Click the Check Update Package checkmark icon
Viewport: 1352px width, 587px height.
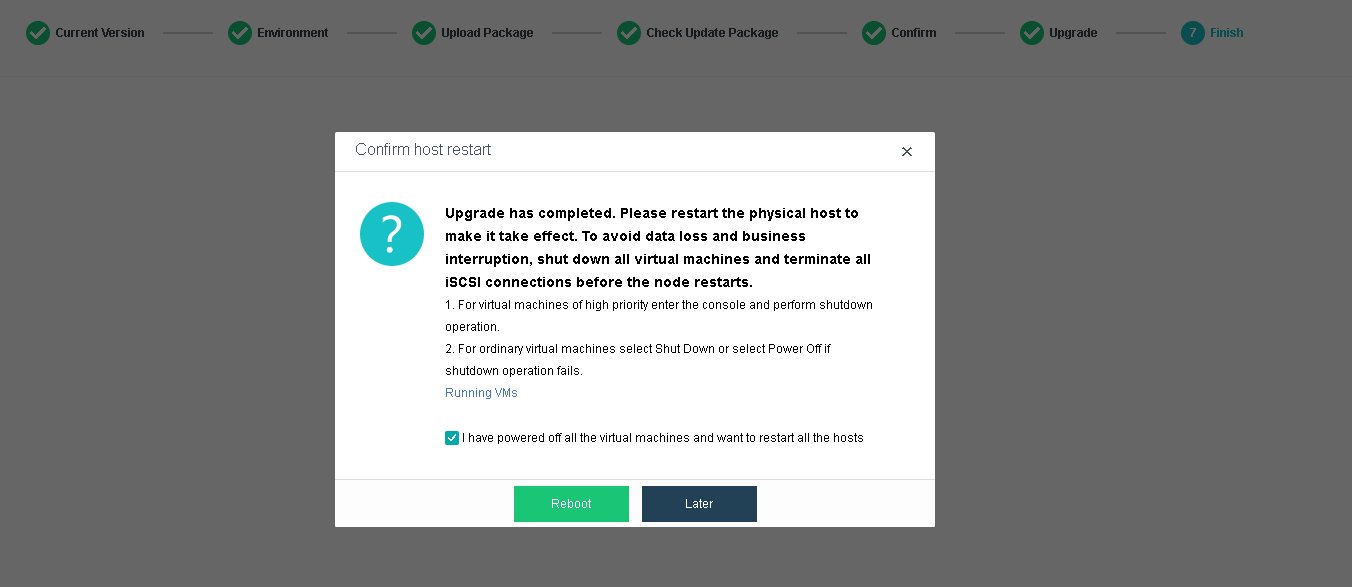click(629, 33)
